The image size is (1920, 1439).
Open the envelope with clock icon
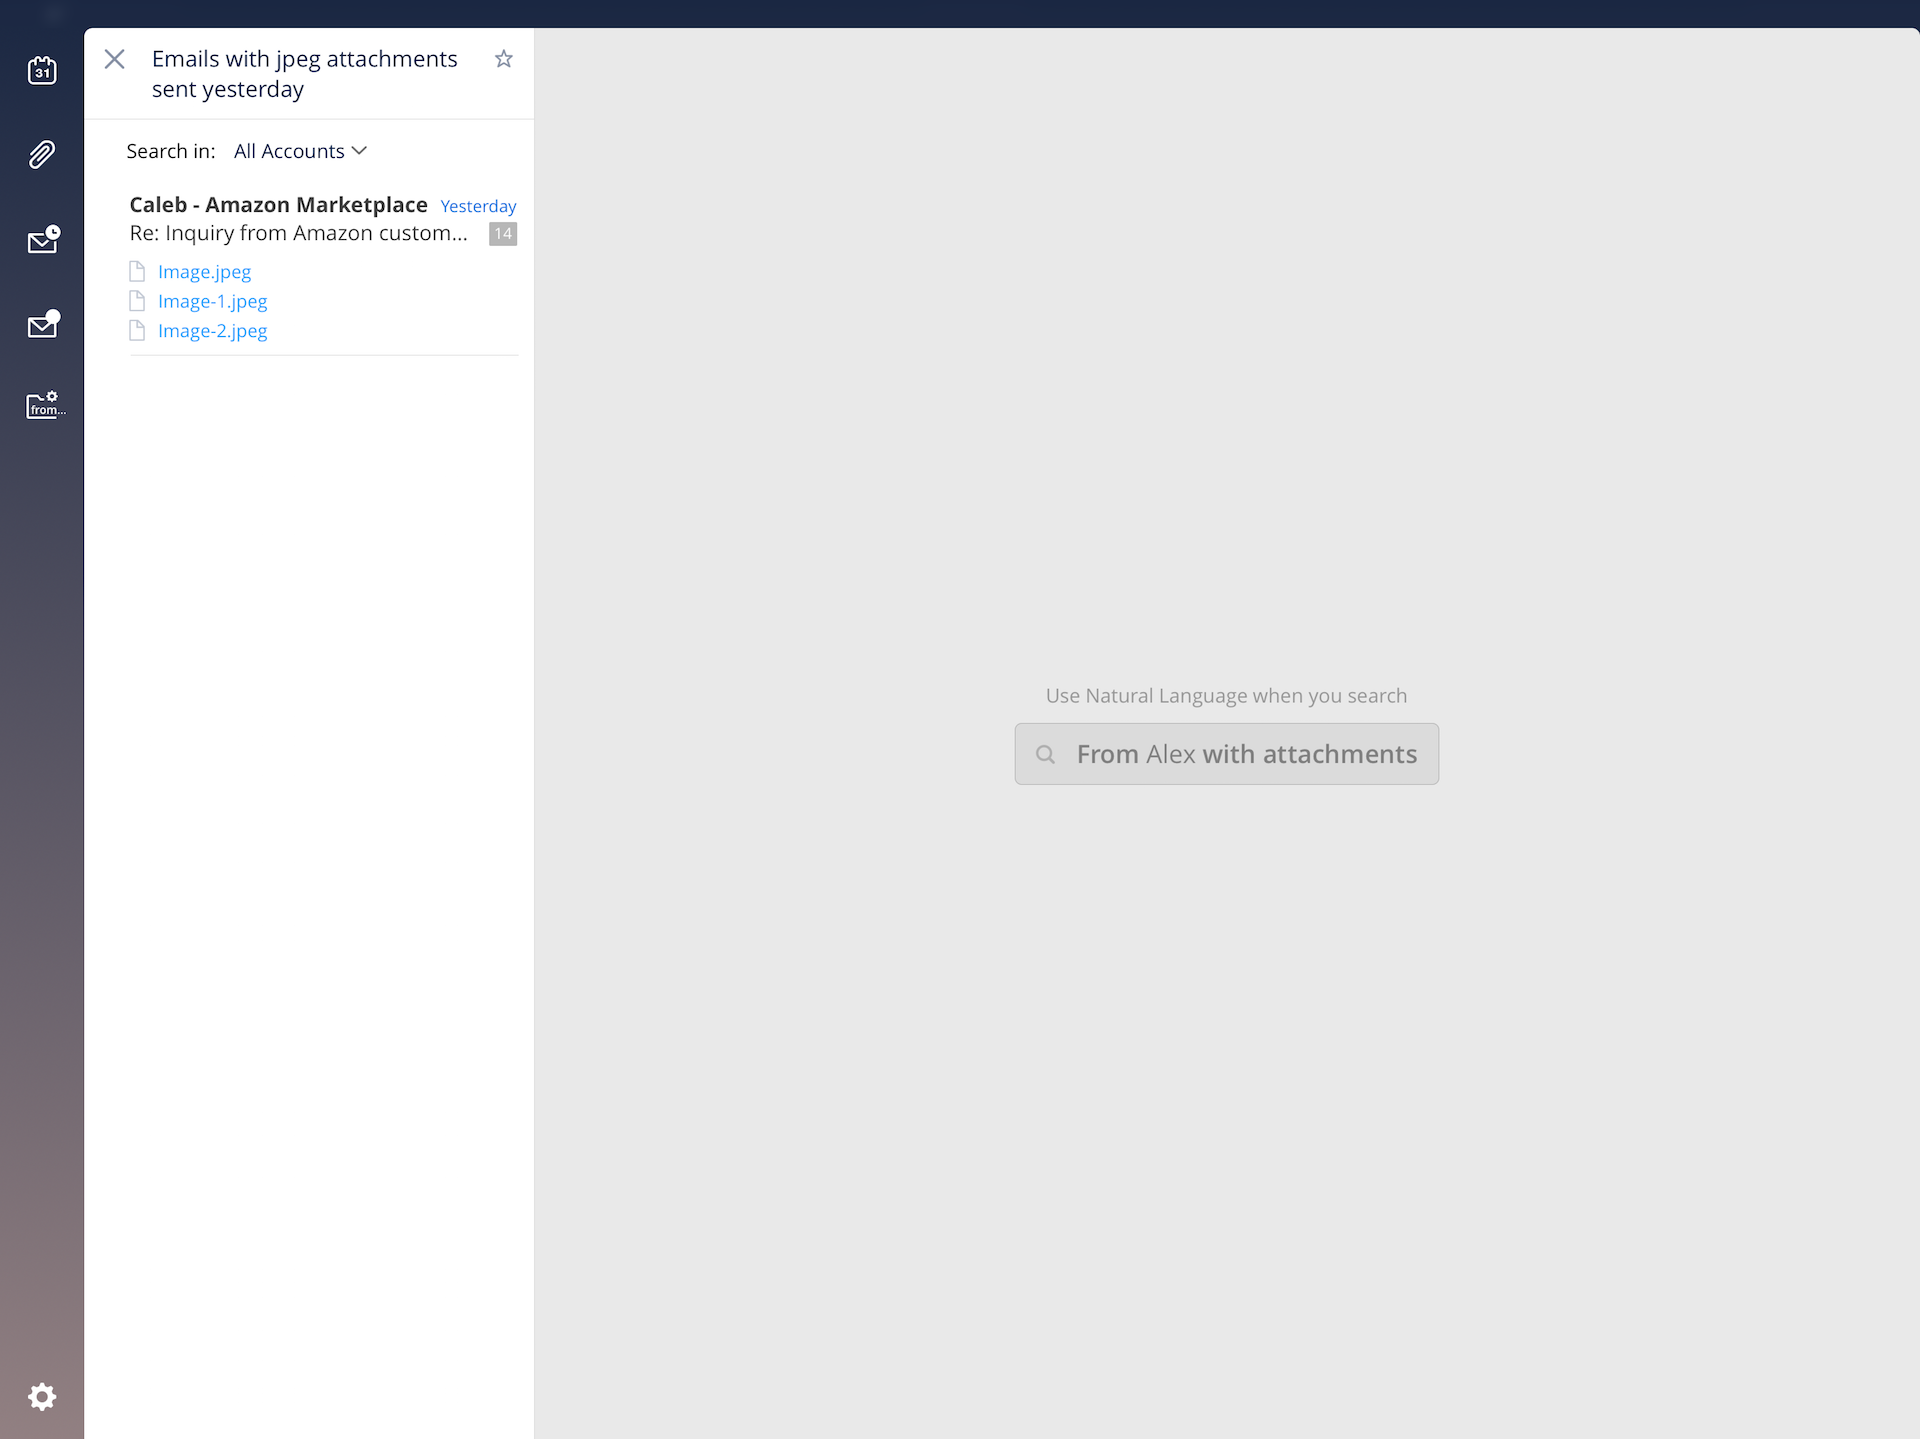click(x=43, y=240)
